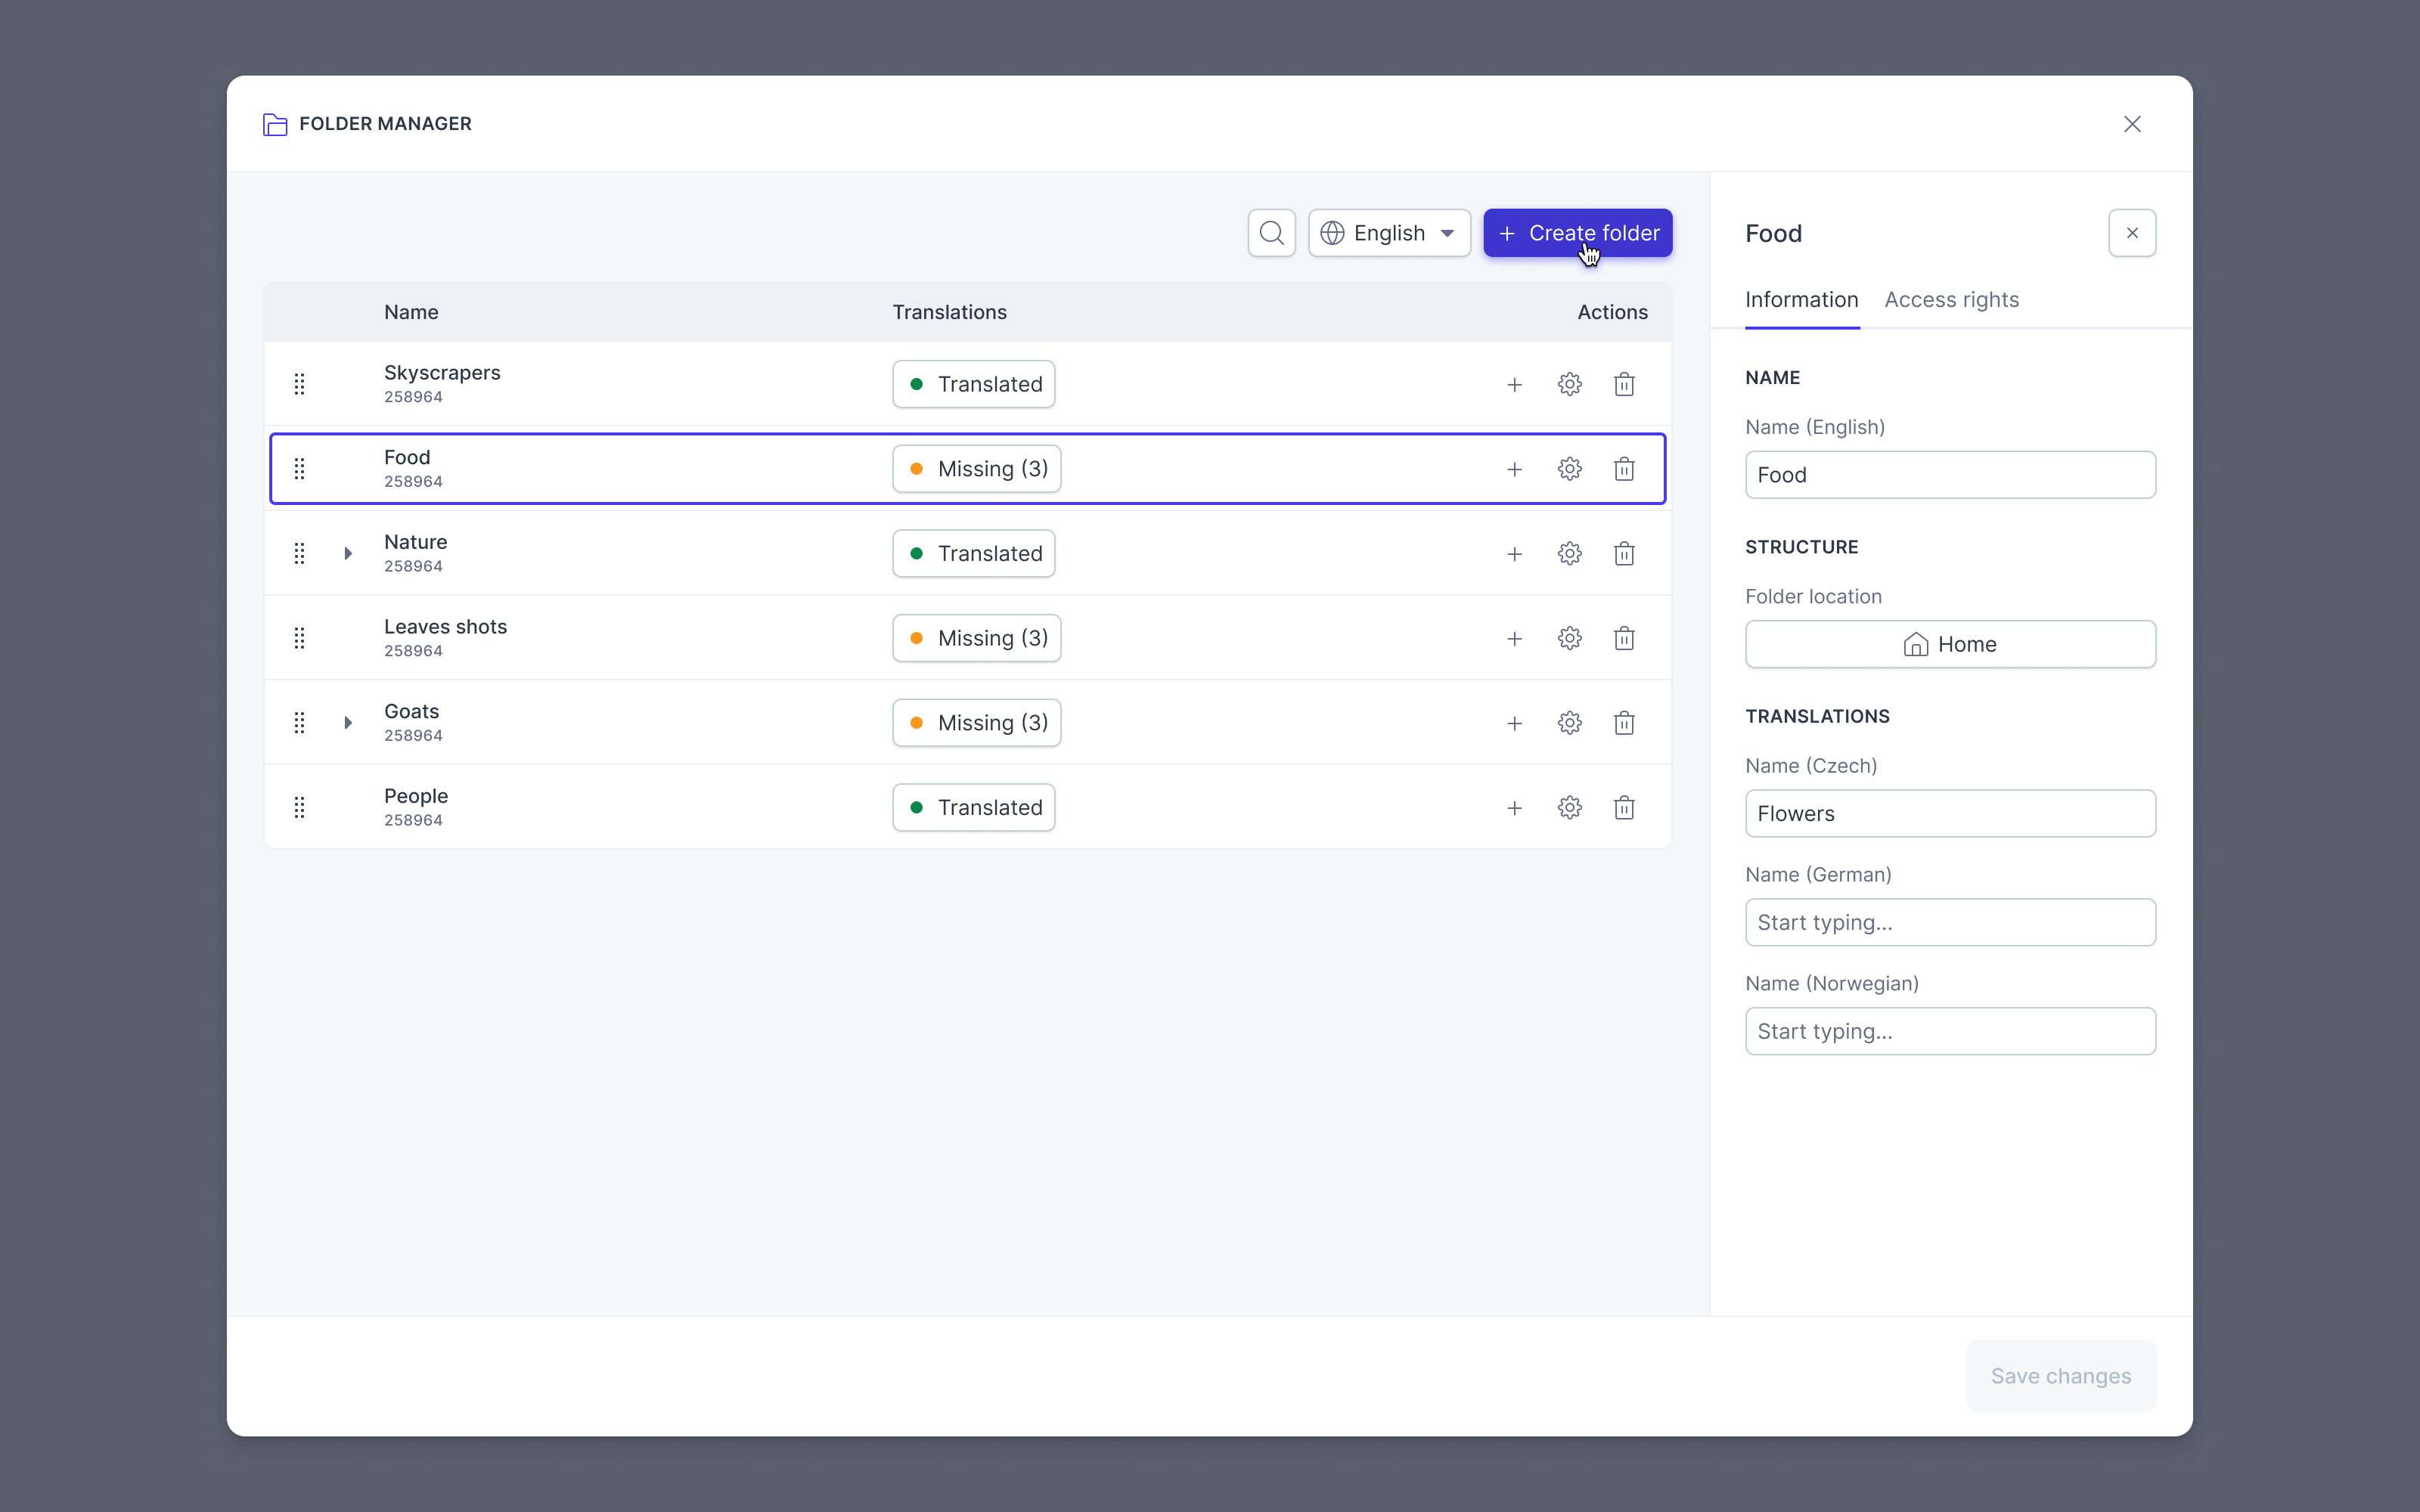The width and height of the screenshot is (2420, 1512).
Task: Open settings for the Food folder
Action: pyautogui.click(x=1568, y=468)
